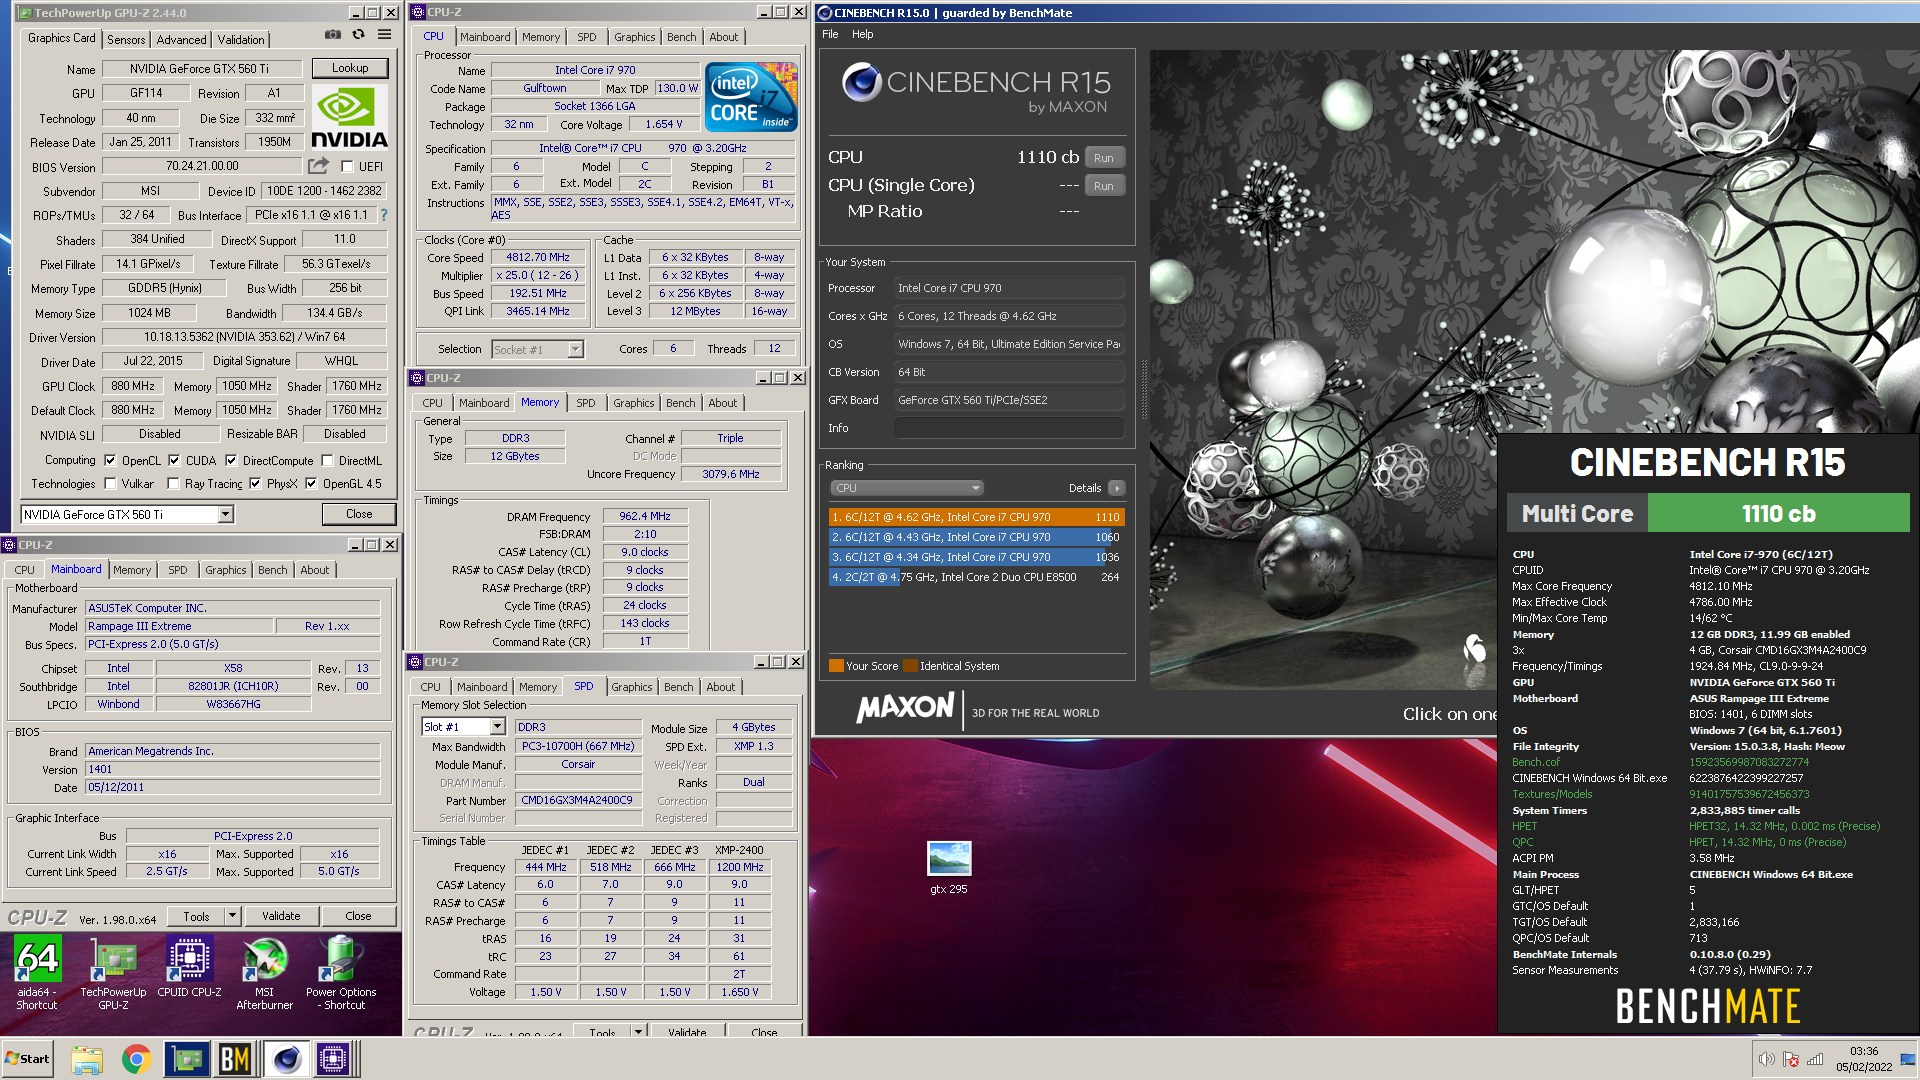Launch Chrome from taskbar

(136, 1059)
